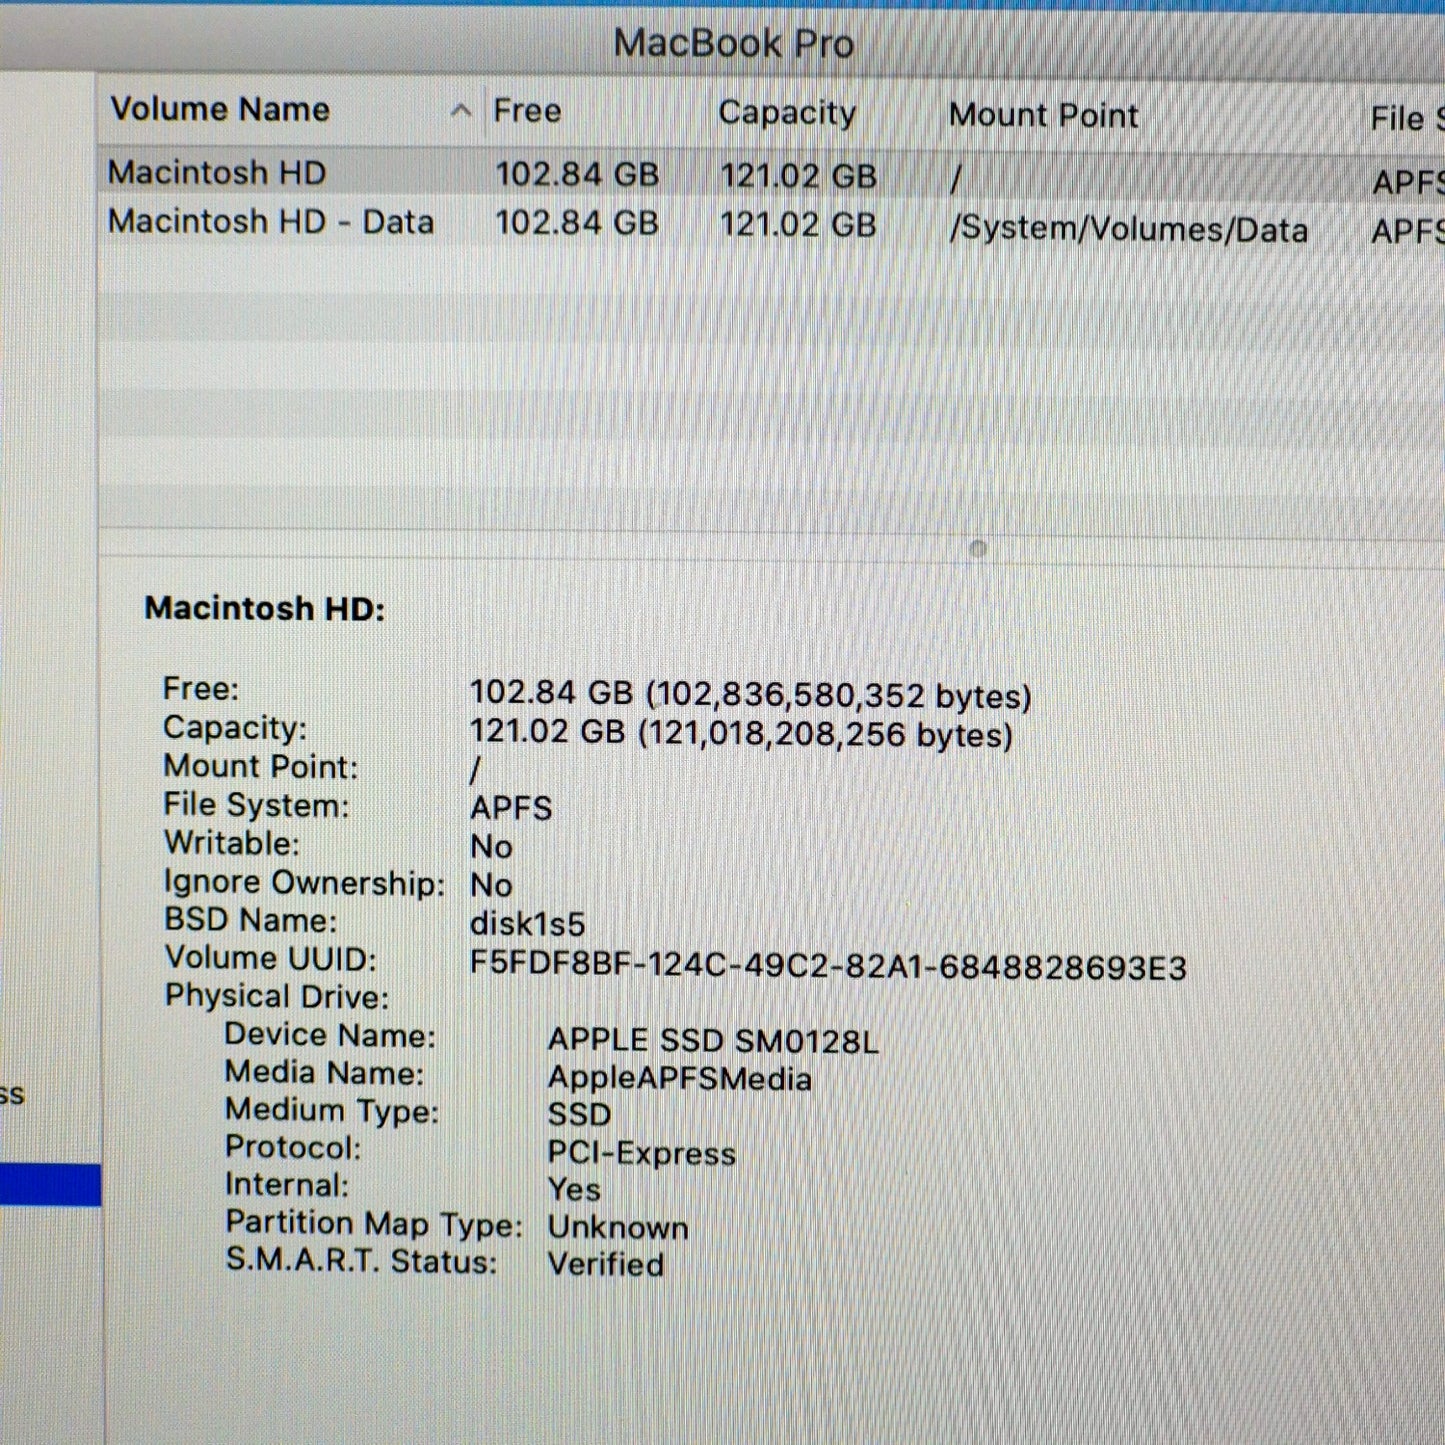Click the APPLE SSD SM0128L device name

point(712,1041)
